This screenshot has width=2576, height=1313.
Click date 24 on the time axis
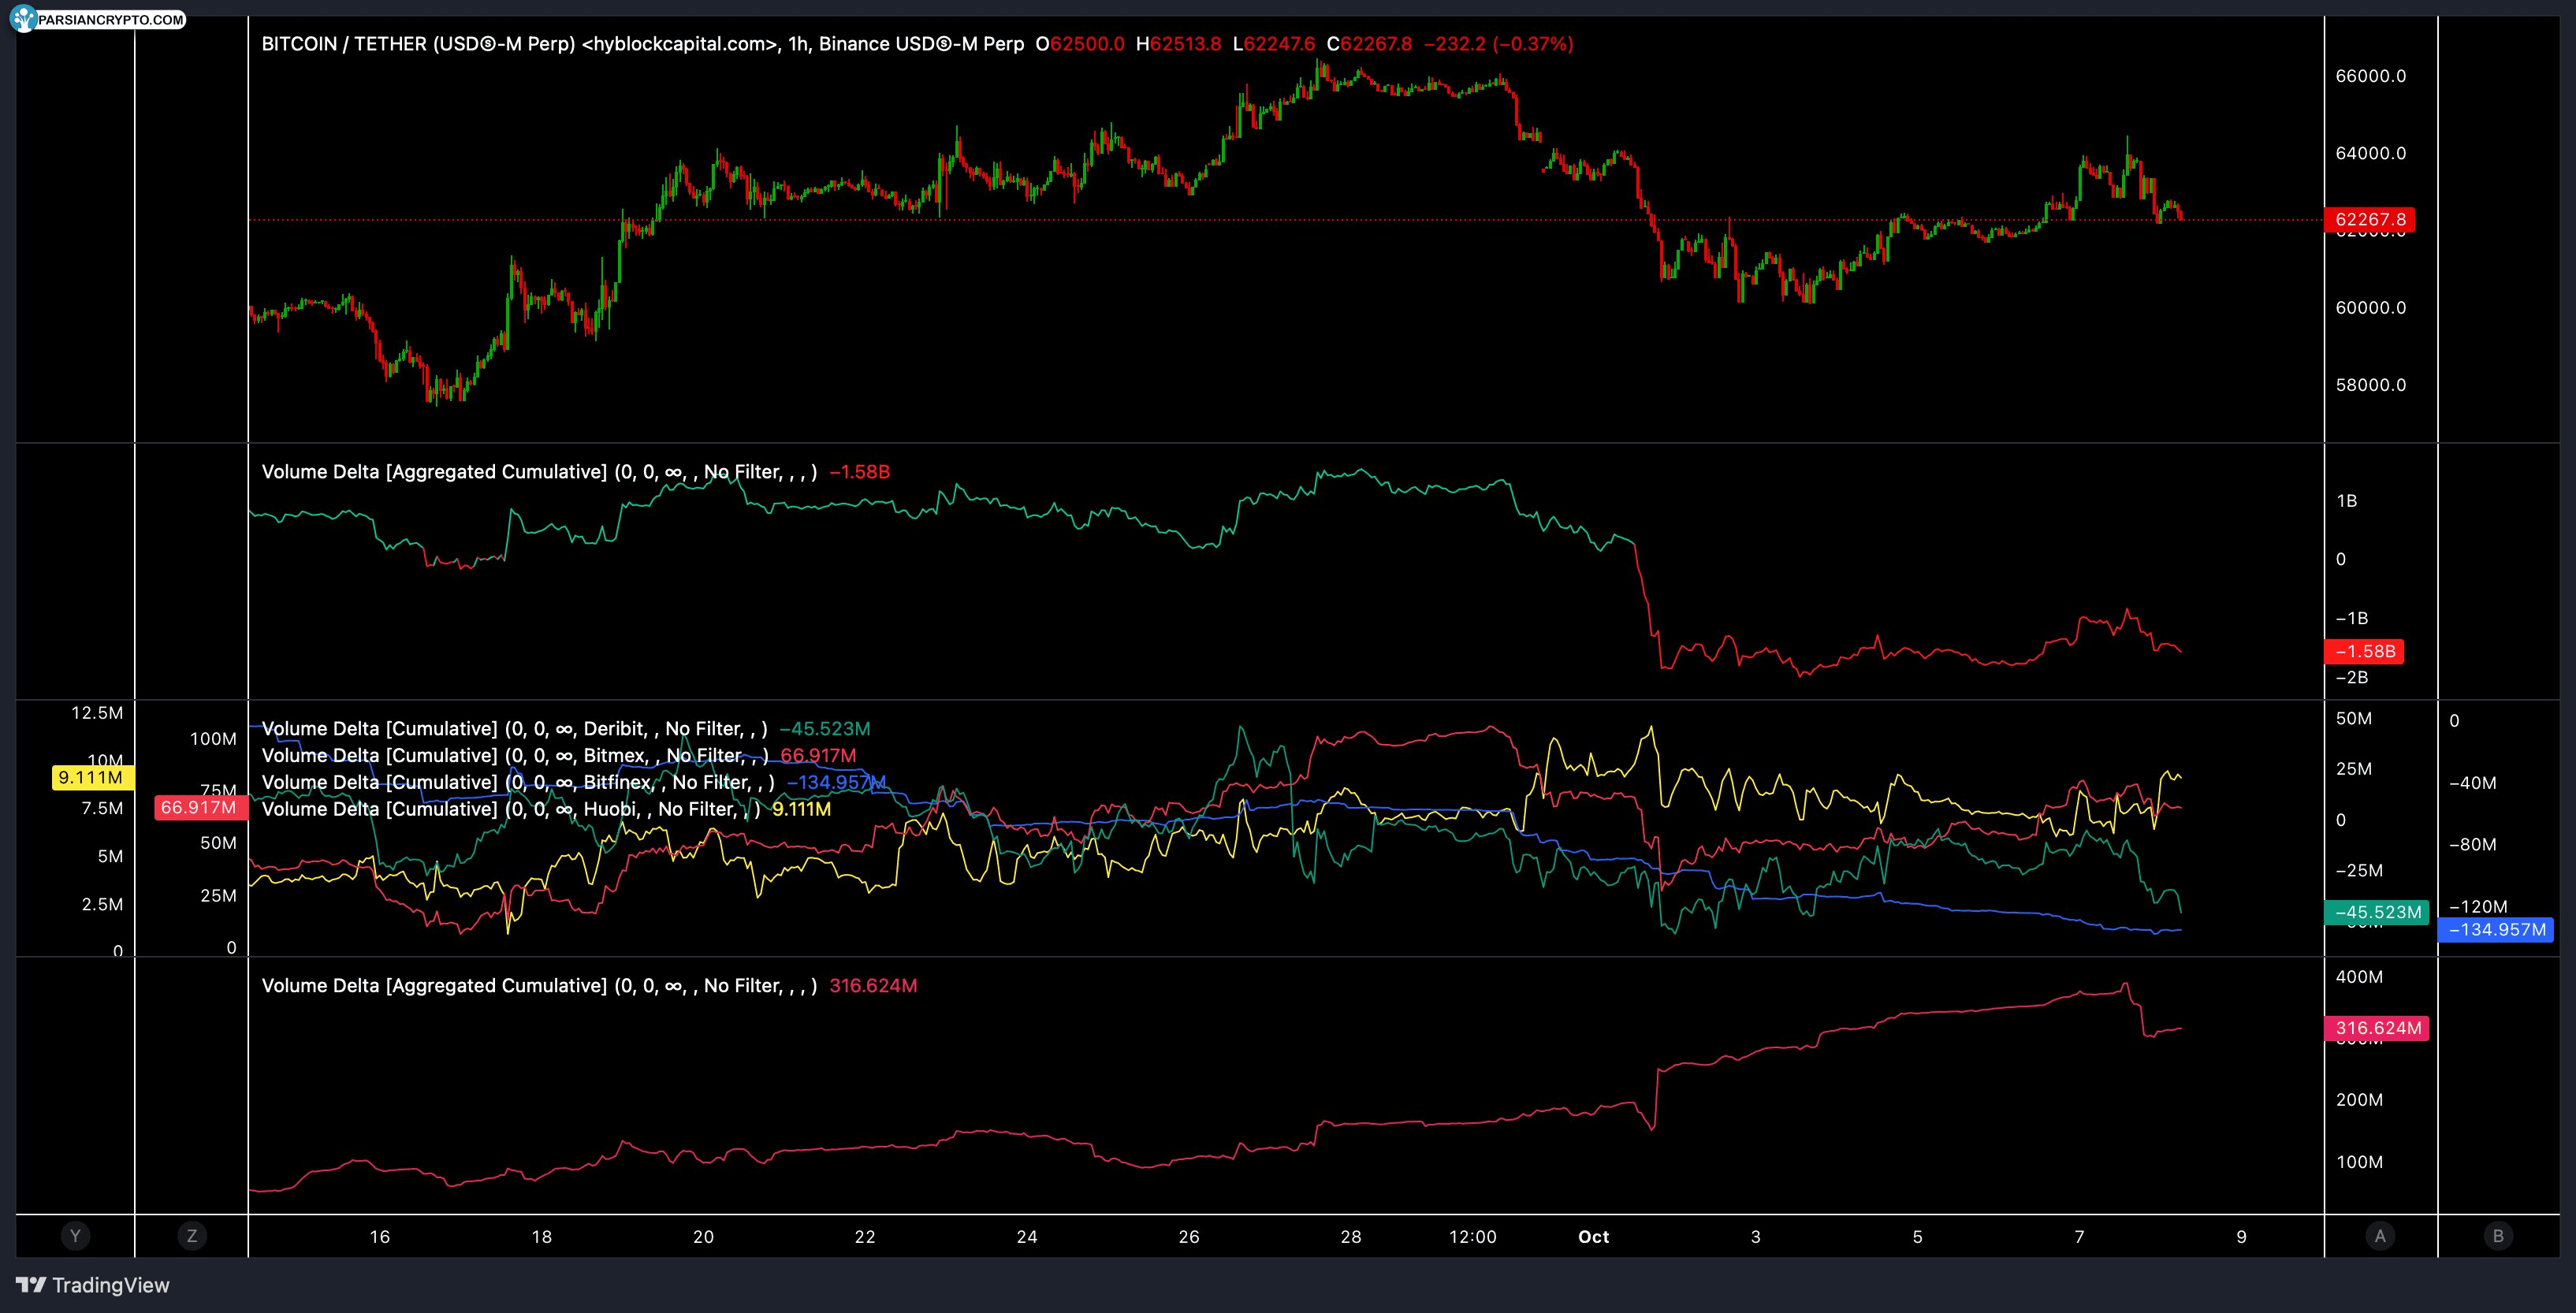pos(1027,1237)
